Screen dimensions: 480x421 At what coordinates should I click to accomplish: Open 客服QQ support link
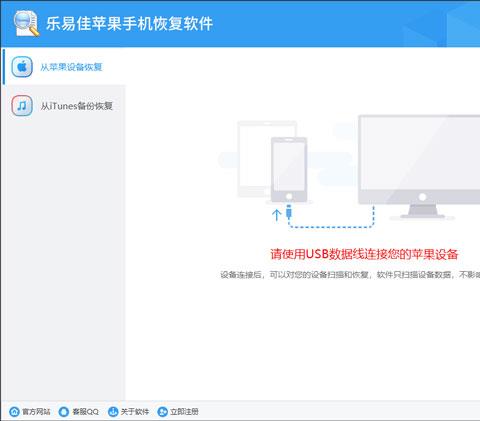point(85,412)
